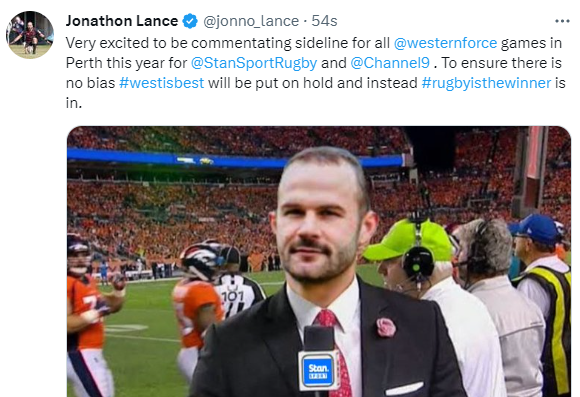
Task: Open the @Channel9 mention link
Action: [x=390, y=63]
